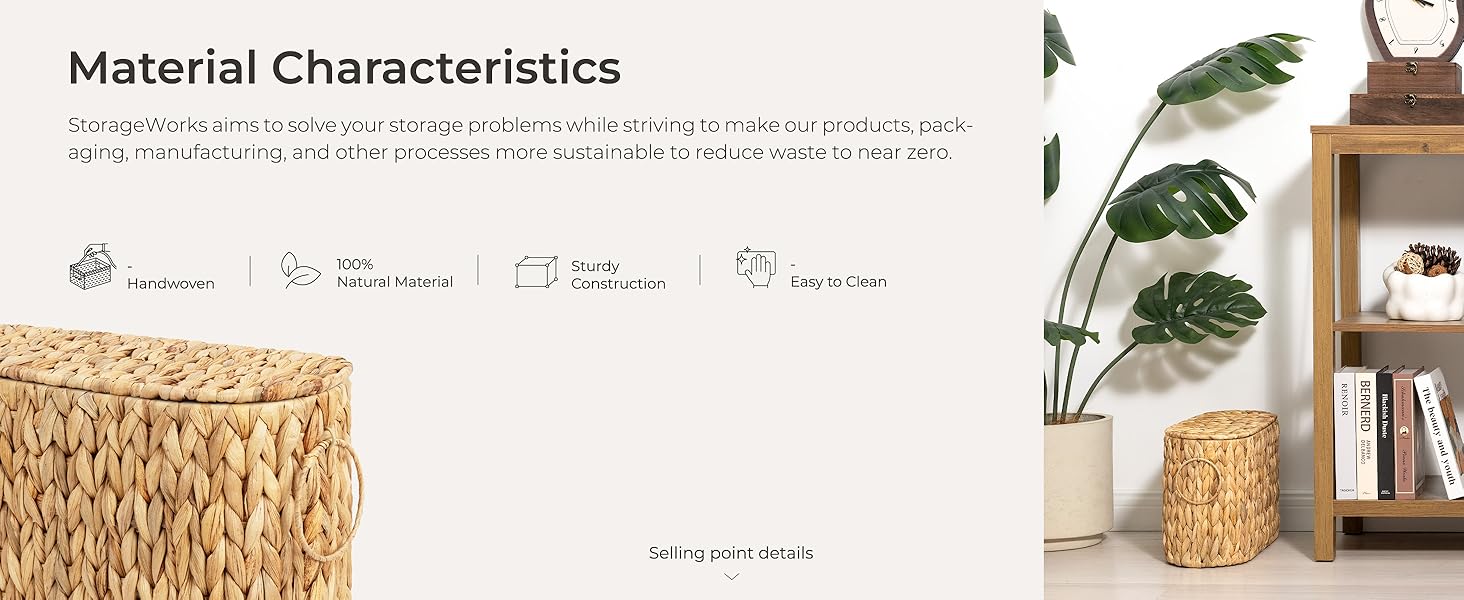Click the hand-wiping Easy to Clean icon
Viewport: 1464px width, 600px height.
pos(756,268)
